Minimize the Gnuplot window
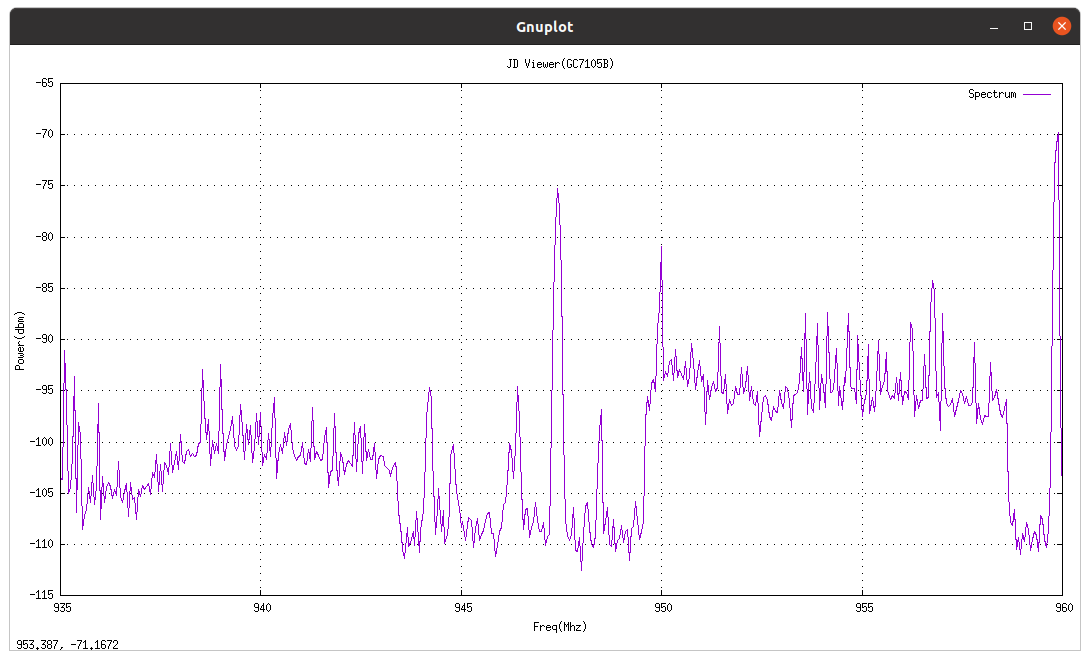The height and width of the screenshot is (660, 1090). click(x=993, y=26)
